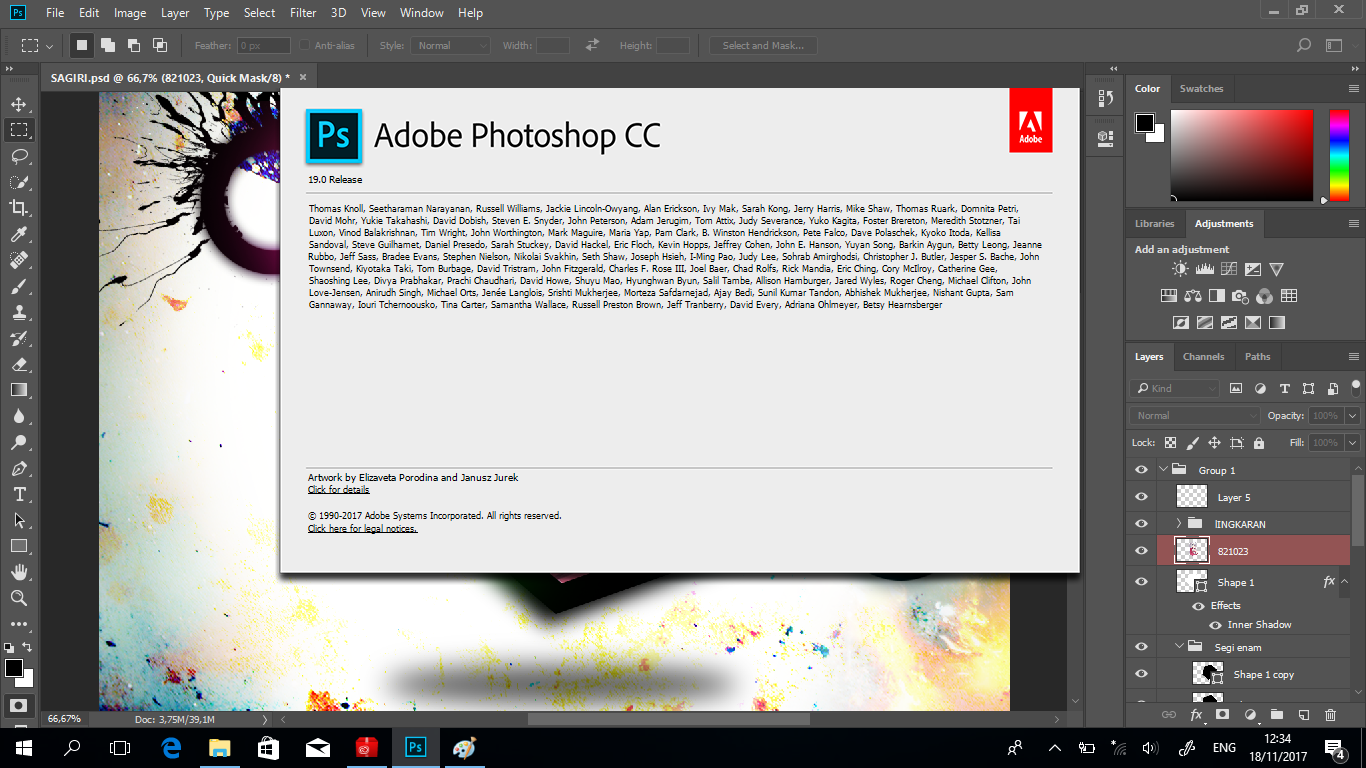Viewport: 1366px width, 768px height.
Task: Select the Blur tool
Action: click(x=18, y=416)
